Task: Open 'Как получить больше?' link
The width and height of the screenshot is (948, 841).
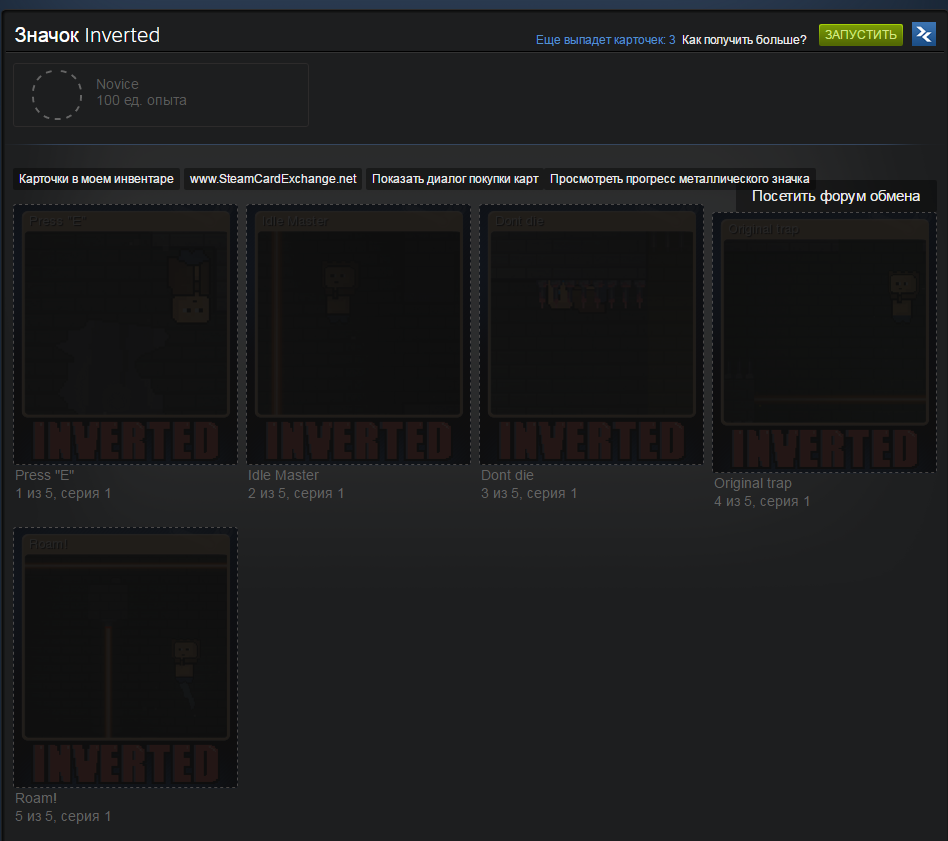Action: pyautogui.click(x=744, y=40)
